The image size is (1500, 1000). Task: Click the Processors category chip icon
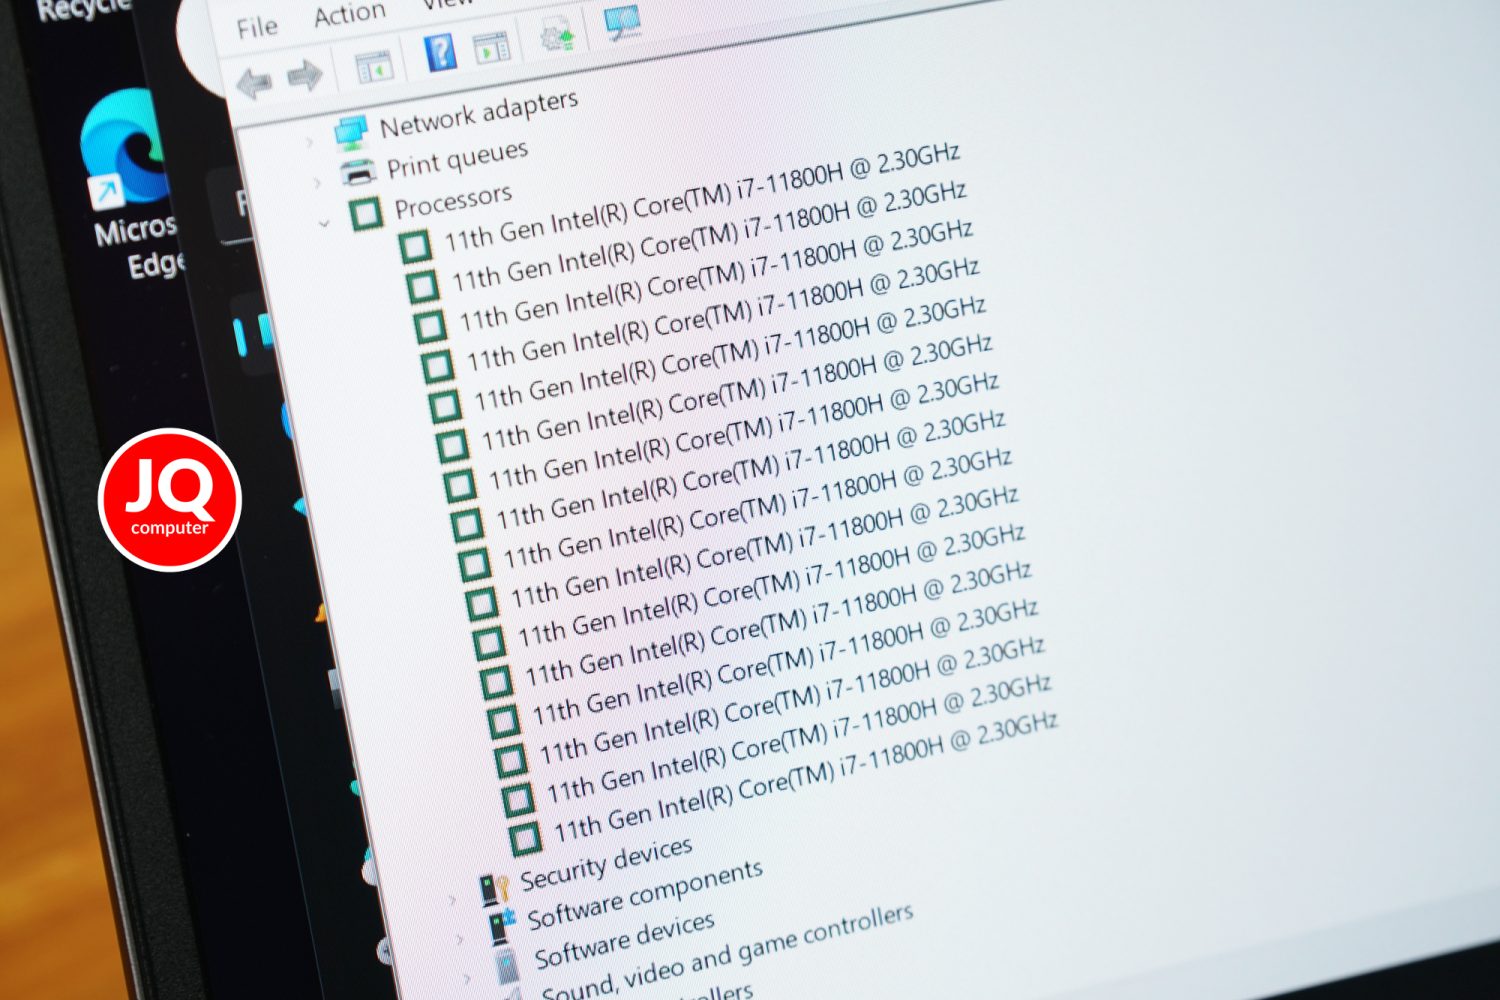(x=366, y=212)
